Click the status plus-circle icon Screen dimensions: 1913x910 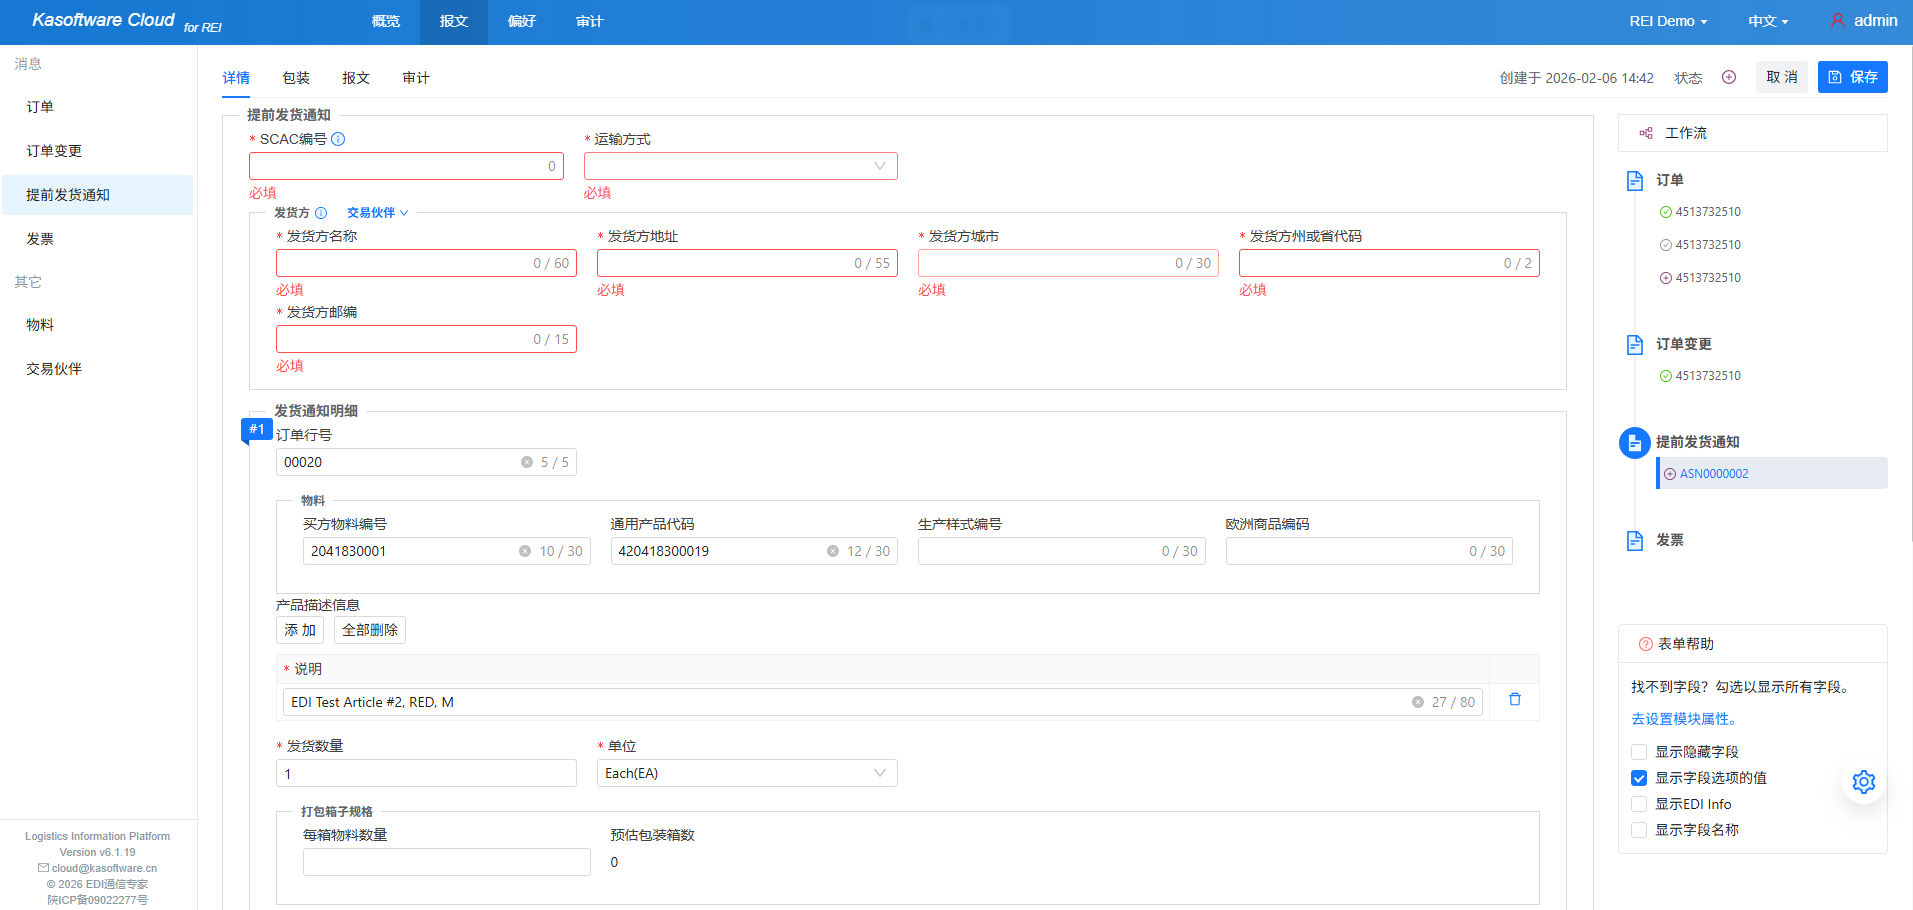[1729, 77]
